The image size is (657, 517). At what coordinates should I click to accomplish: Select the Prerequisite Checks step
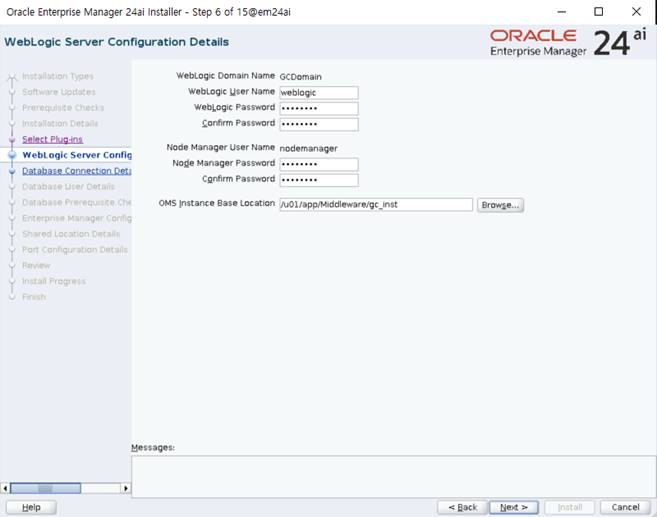(63, 108)
